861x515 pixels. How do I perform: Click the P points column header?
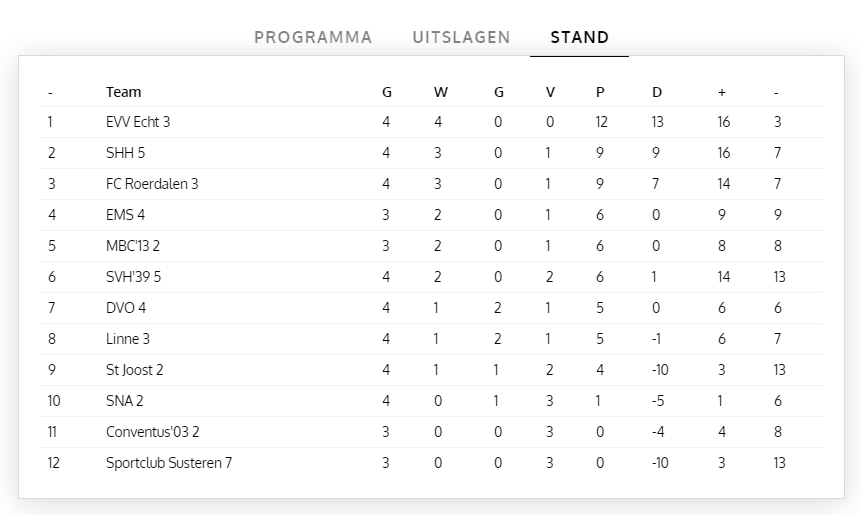click(600, 92)
